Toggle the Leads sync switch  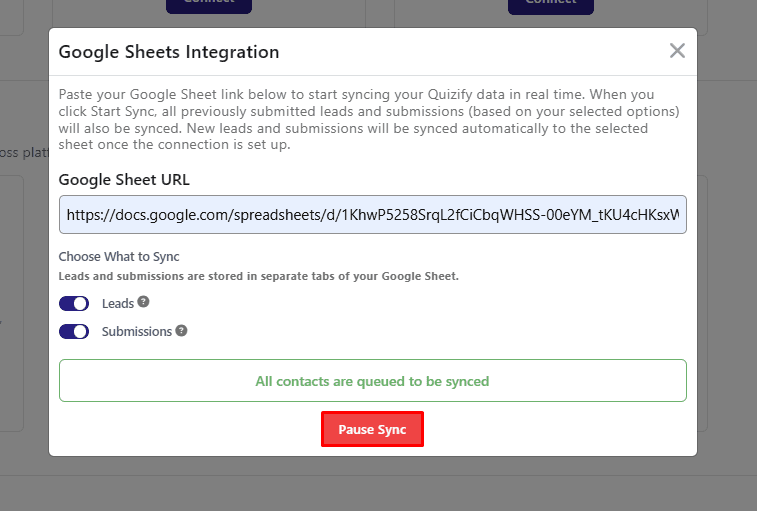(x=74, y=304)
